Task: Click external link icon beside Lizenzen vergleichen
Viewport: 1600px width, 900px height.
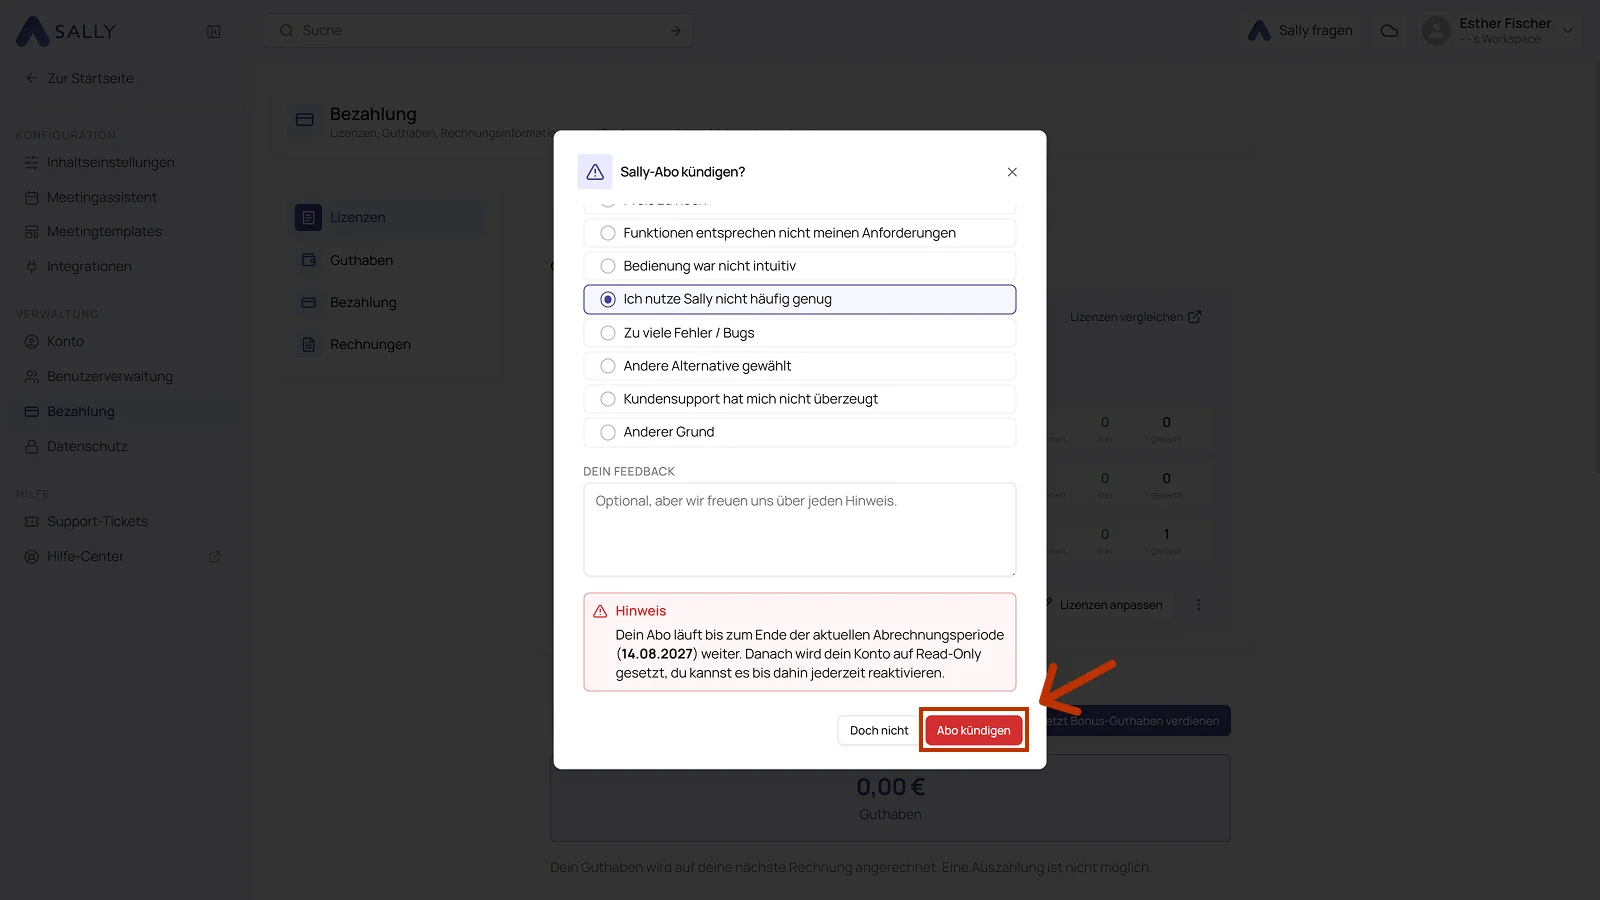Action: tap(1194, 317)
